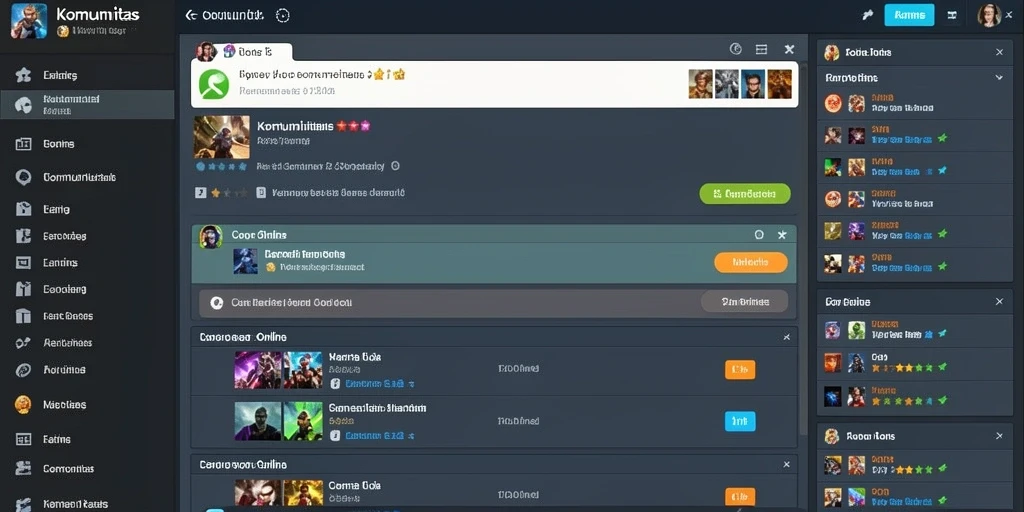
Task: Click the Komunitas app logo image
Action: 29,20
